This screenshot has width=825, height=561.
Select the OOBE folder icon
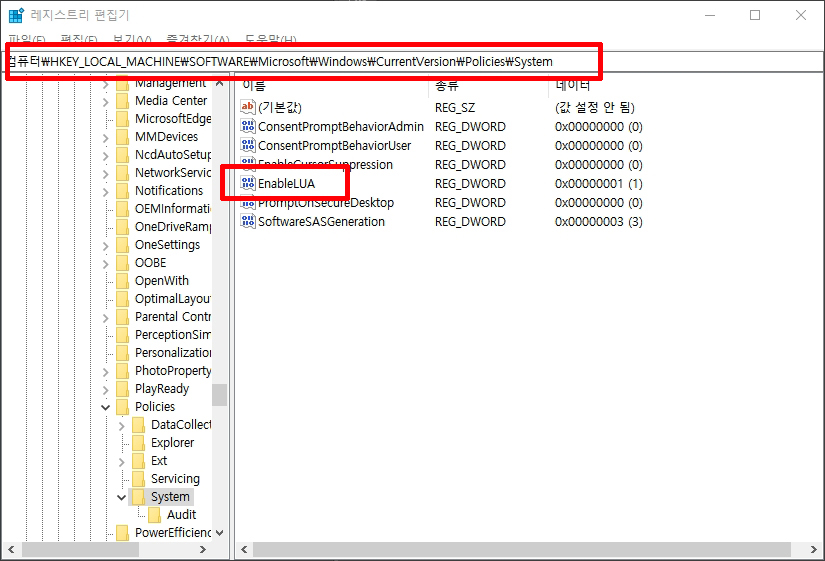[x=122, y=263]
